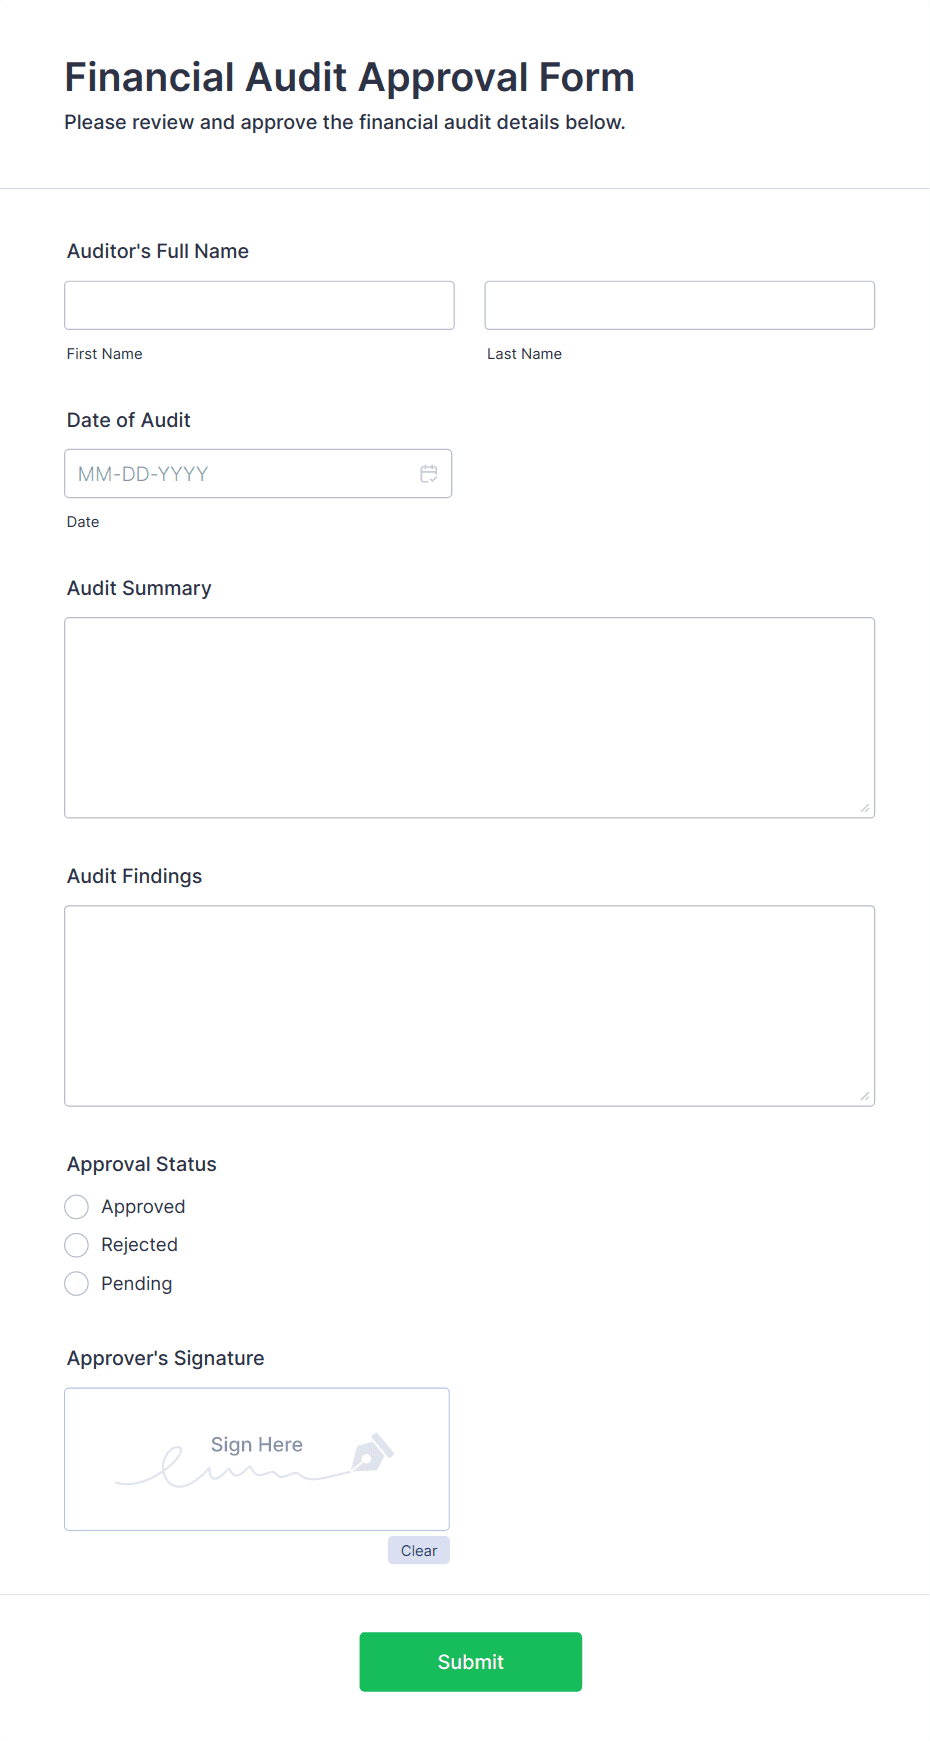
Task: Focus the First Name input field
Action: 259,306
